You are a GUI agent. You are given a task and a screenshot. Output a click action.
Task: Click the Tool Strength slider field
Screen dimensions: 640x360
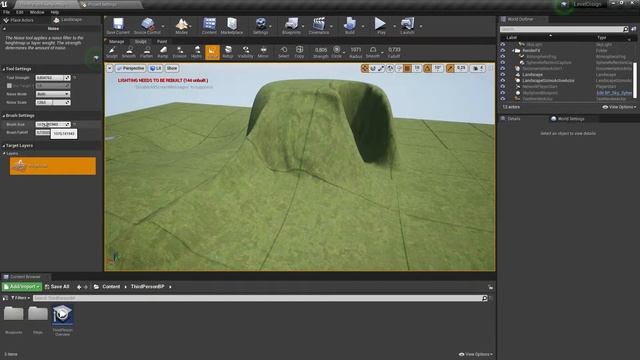[53, 78]
